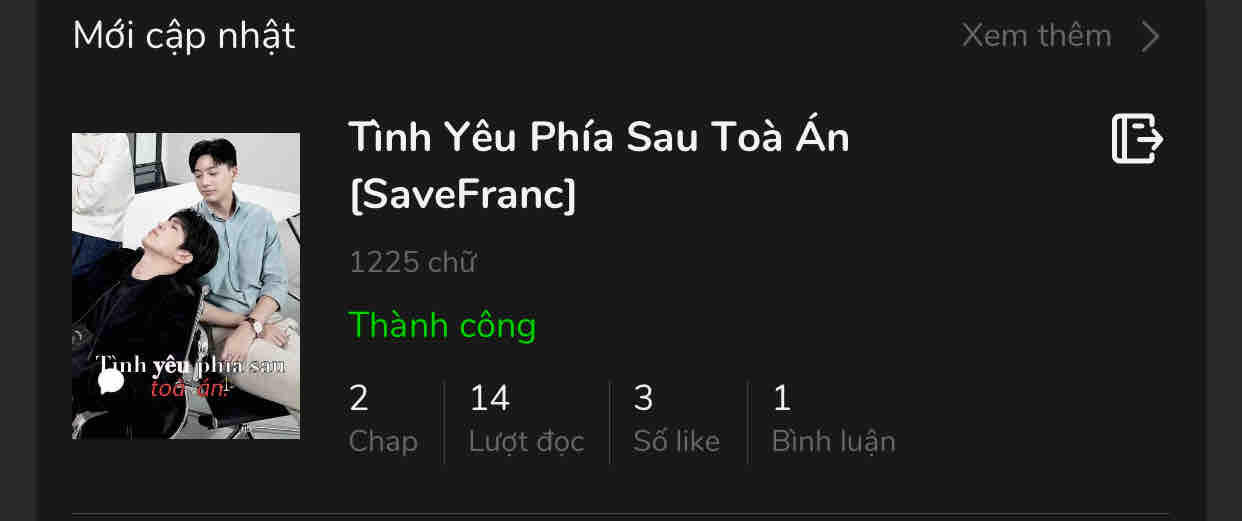Open the Bình luận label

[x=833, y=441]
